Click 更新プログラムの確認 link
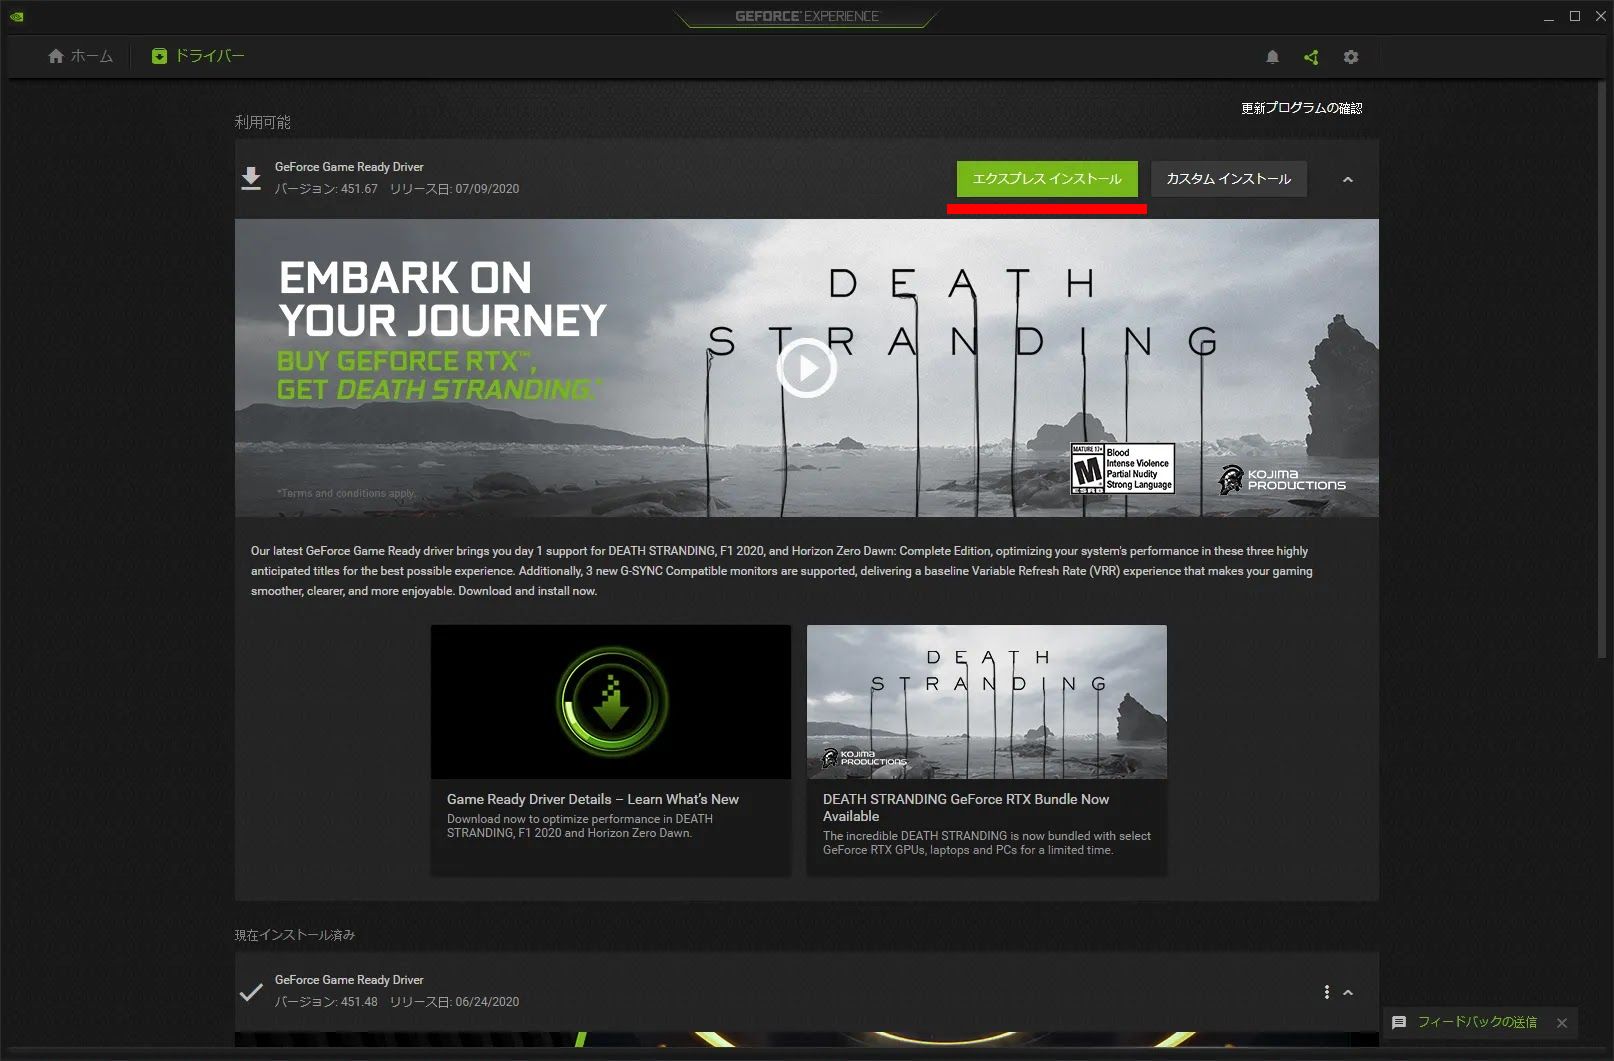The height and width of the screenshot is (1061, 1614). pyautogui.click(x=1301, y=108)
